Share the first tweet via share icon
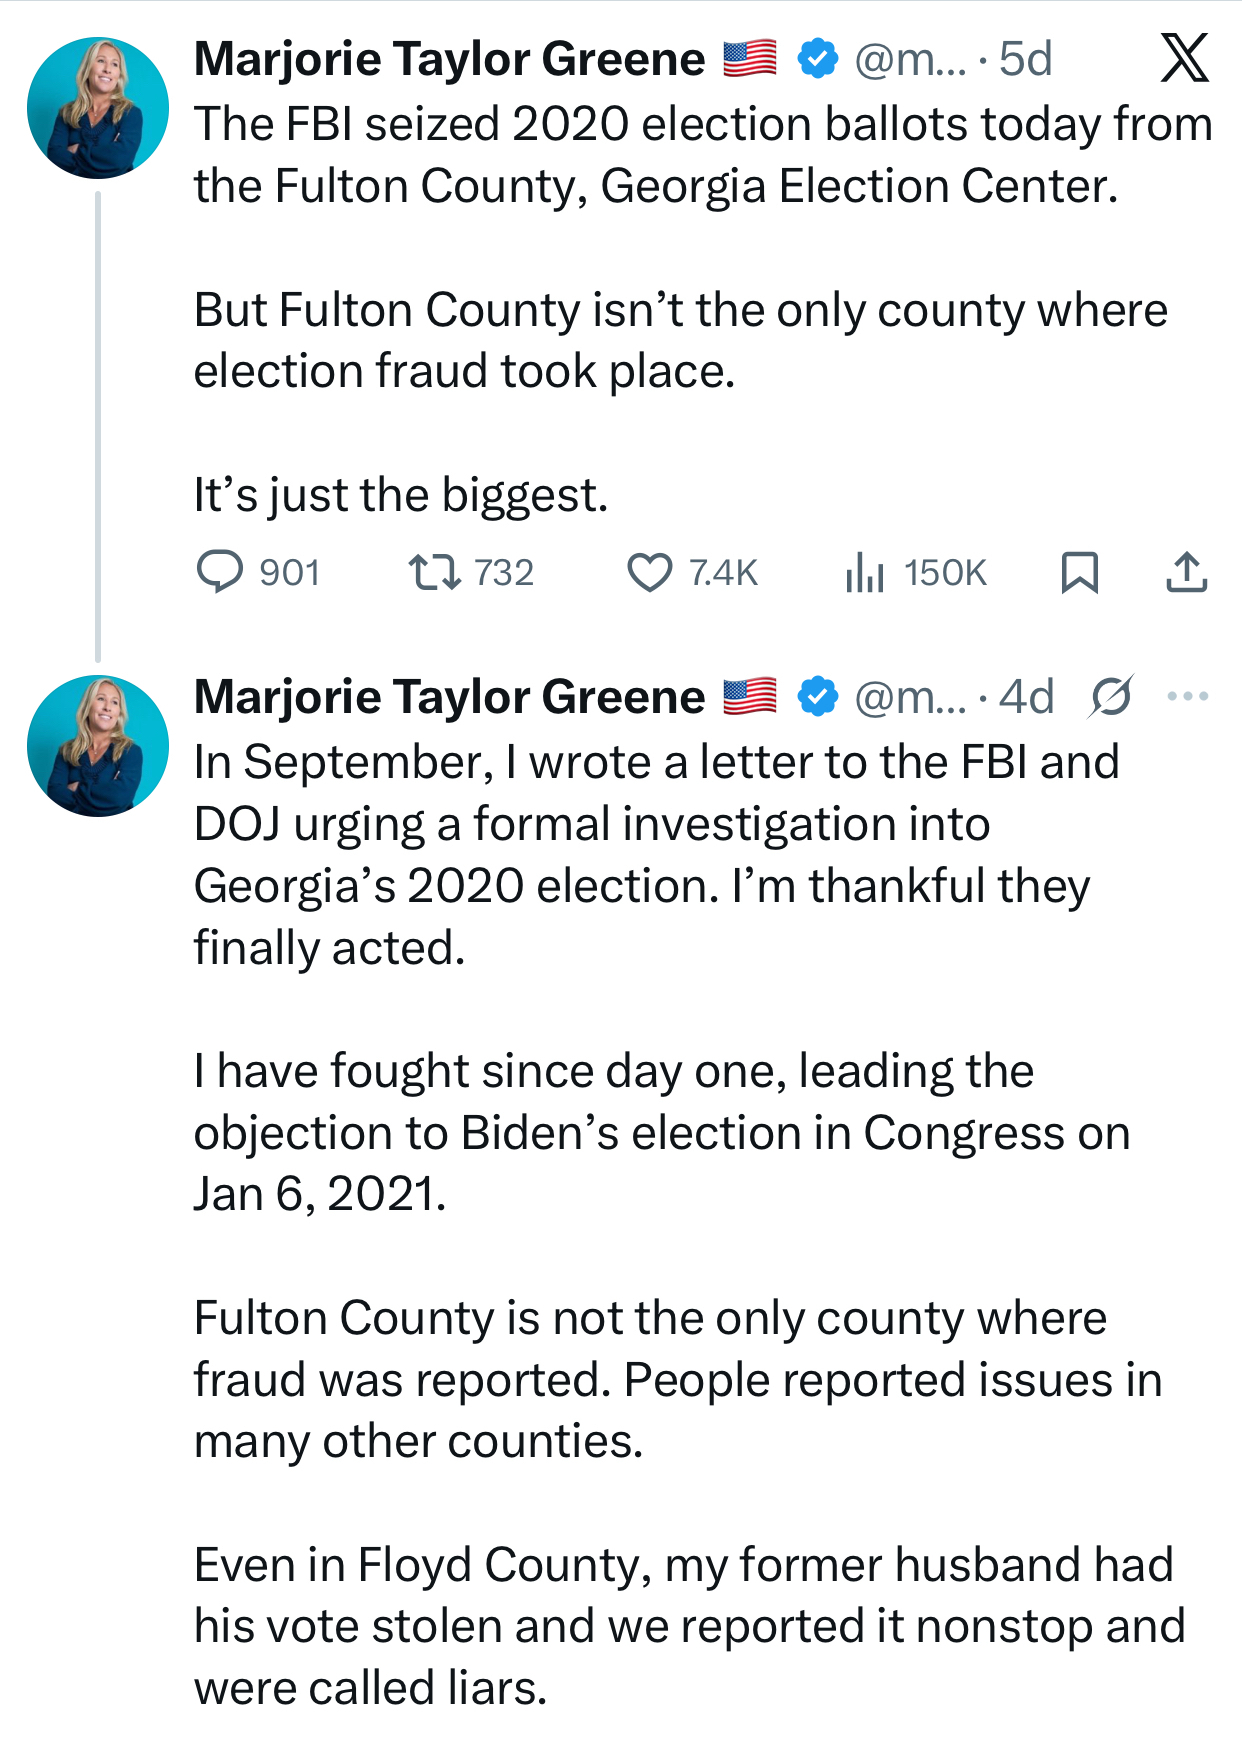 (x=1186, y=573)
